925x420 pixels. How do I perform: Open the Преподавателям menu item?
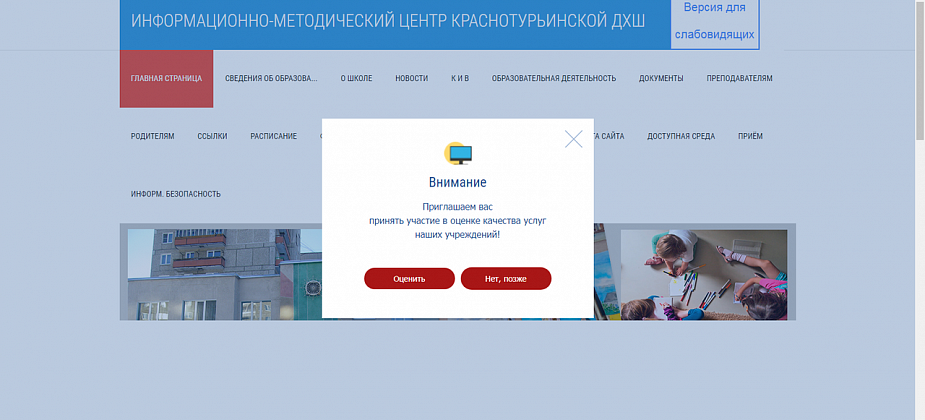click(x=740, y=78)
